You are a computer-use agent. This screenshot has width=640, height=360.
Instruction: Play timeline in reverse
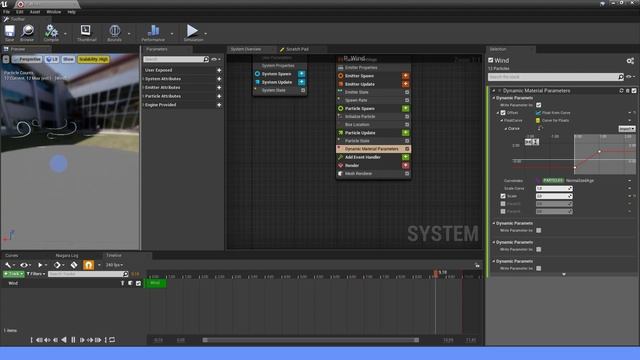(x=64, y=340)
